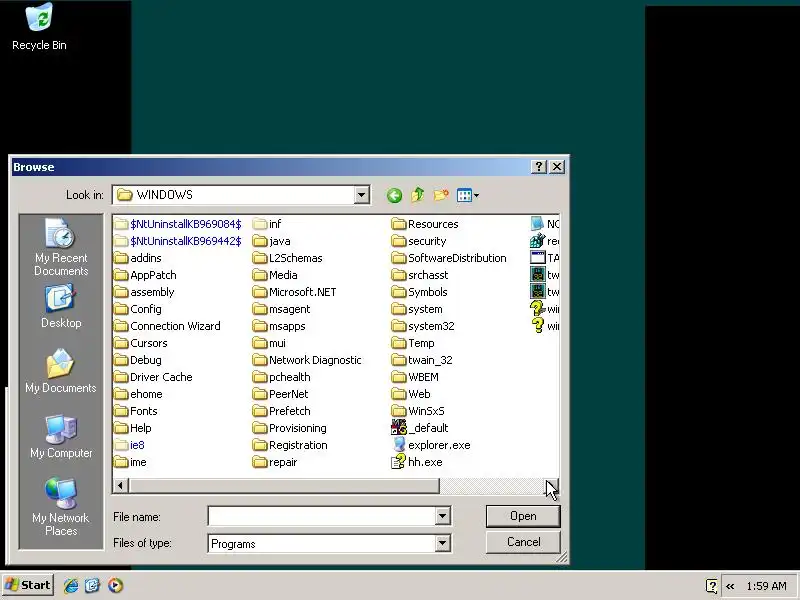Select the _default file
This screenshot has height=600, width=800.
[x=419, y=428]
